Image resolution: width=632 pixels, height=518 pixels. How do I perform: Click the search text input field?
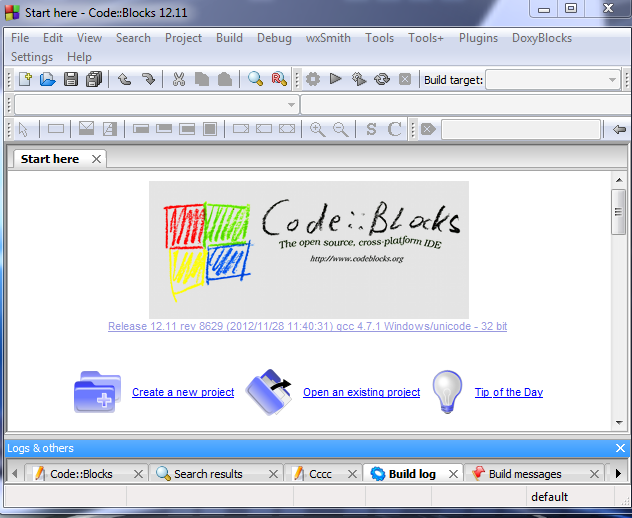(521, 129)
